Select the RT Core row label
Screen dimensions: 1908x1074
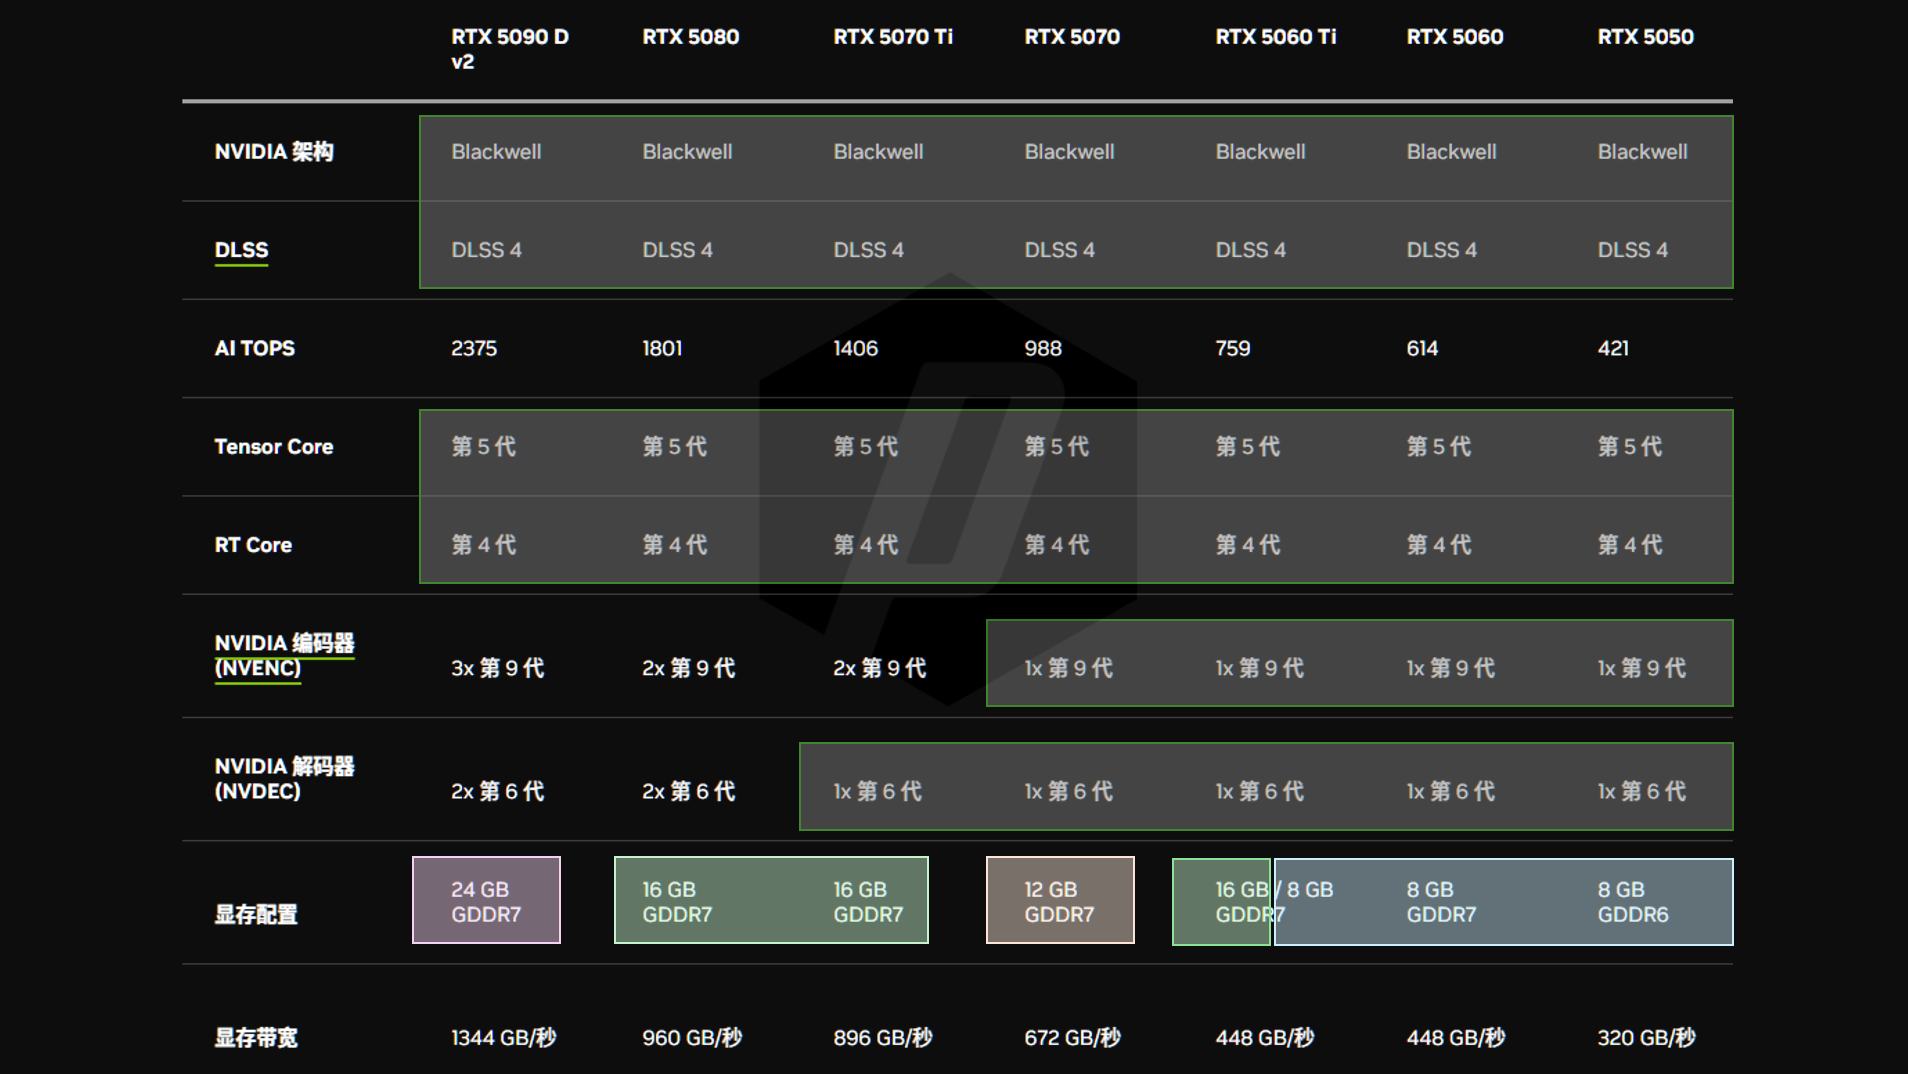[253, 545]
